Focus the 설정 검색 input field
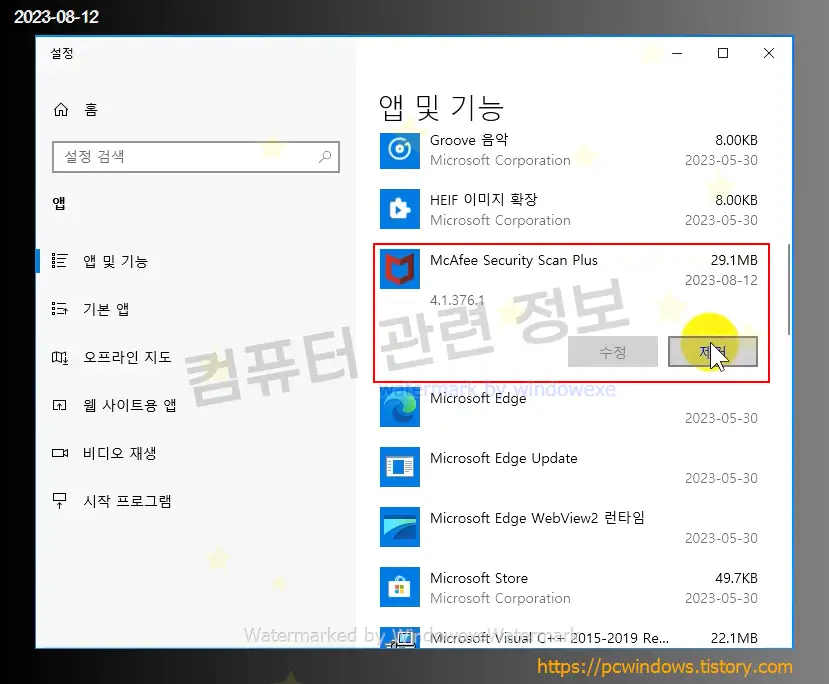Screen dimensions: 829x684 [196, 156]
